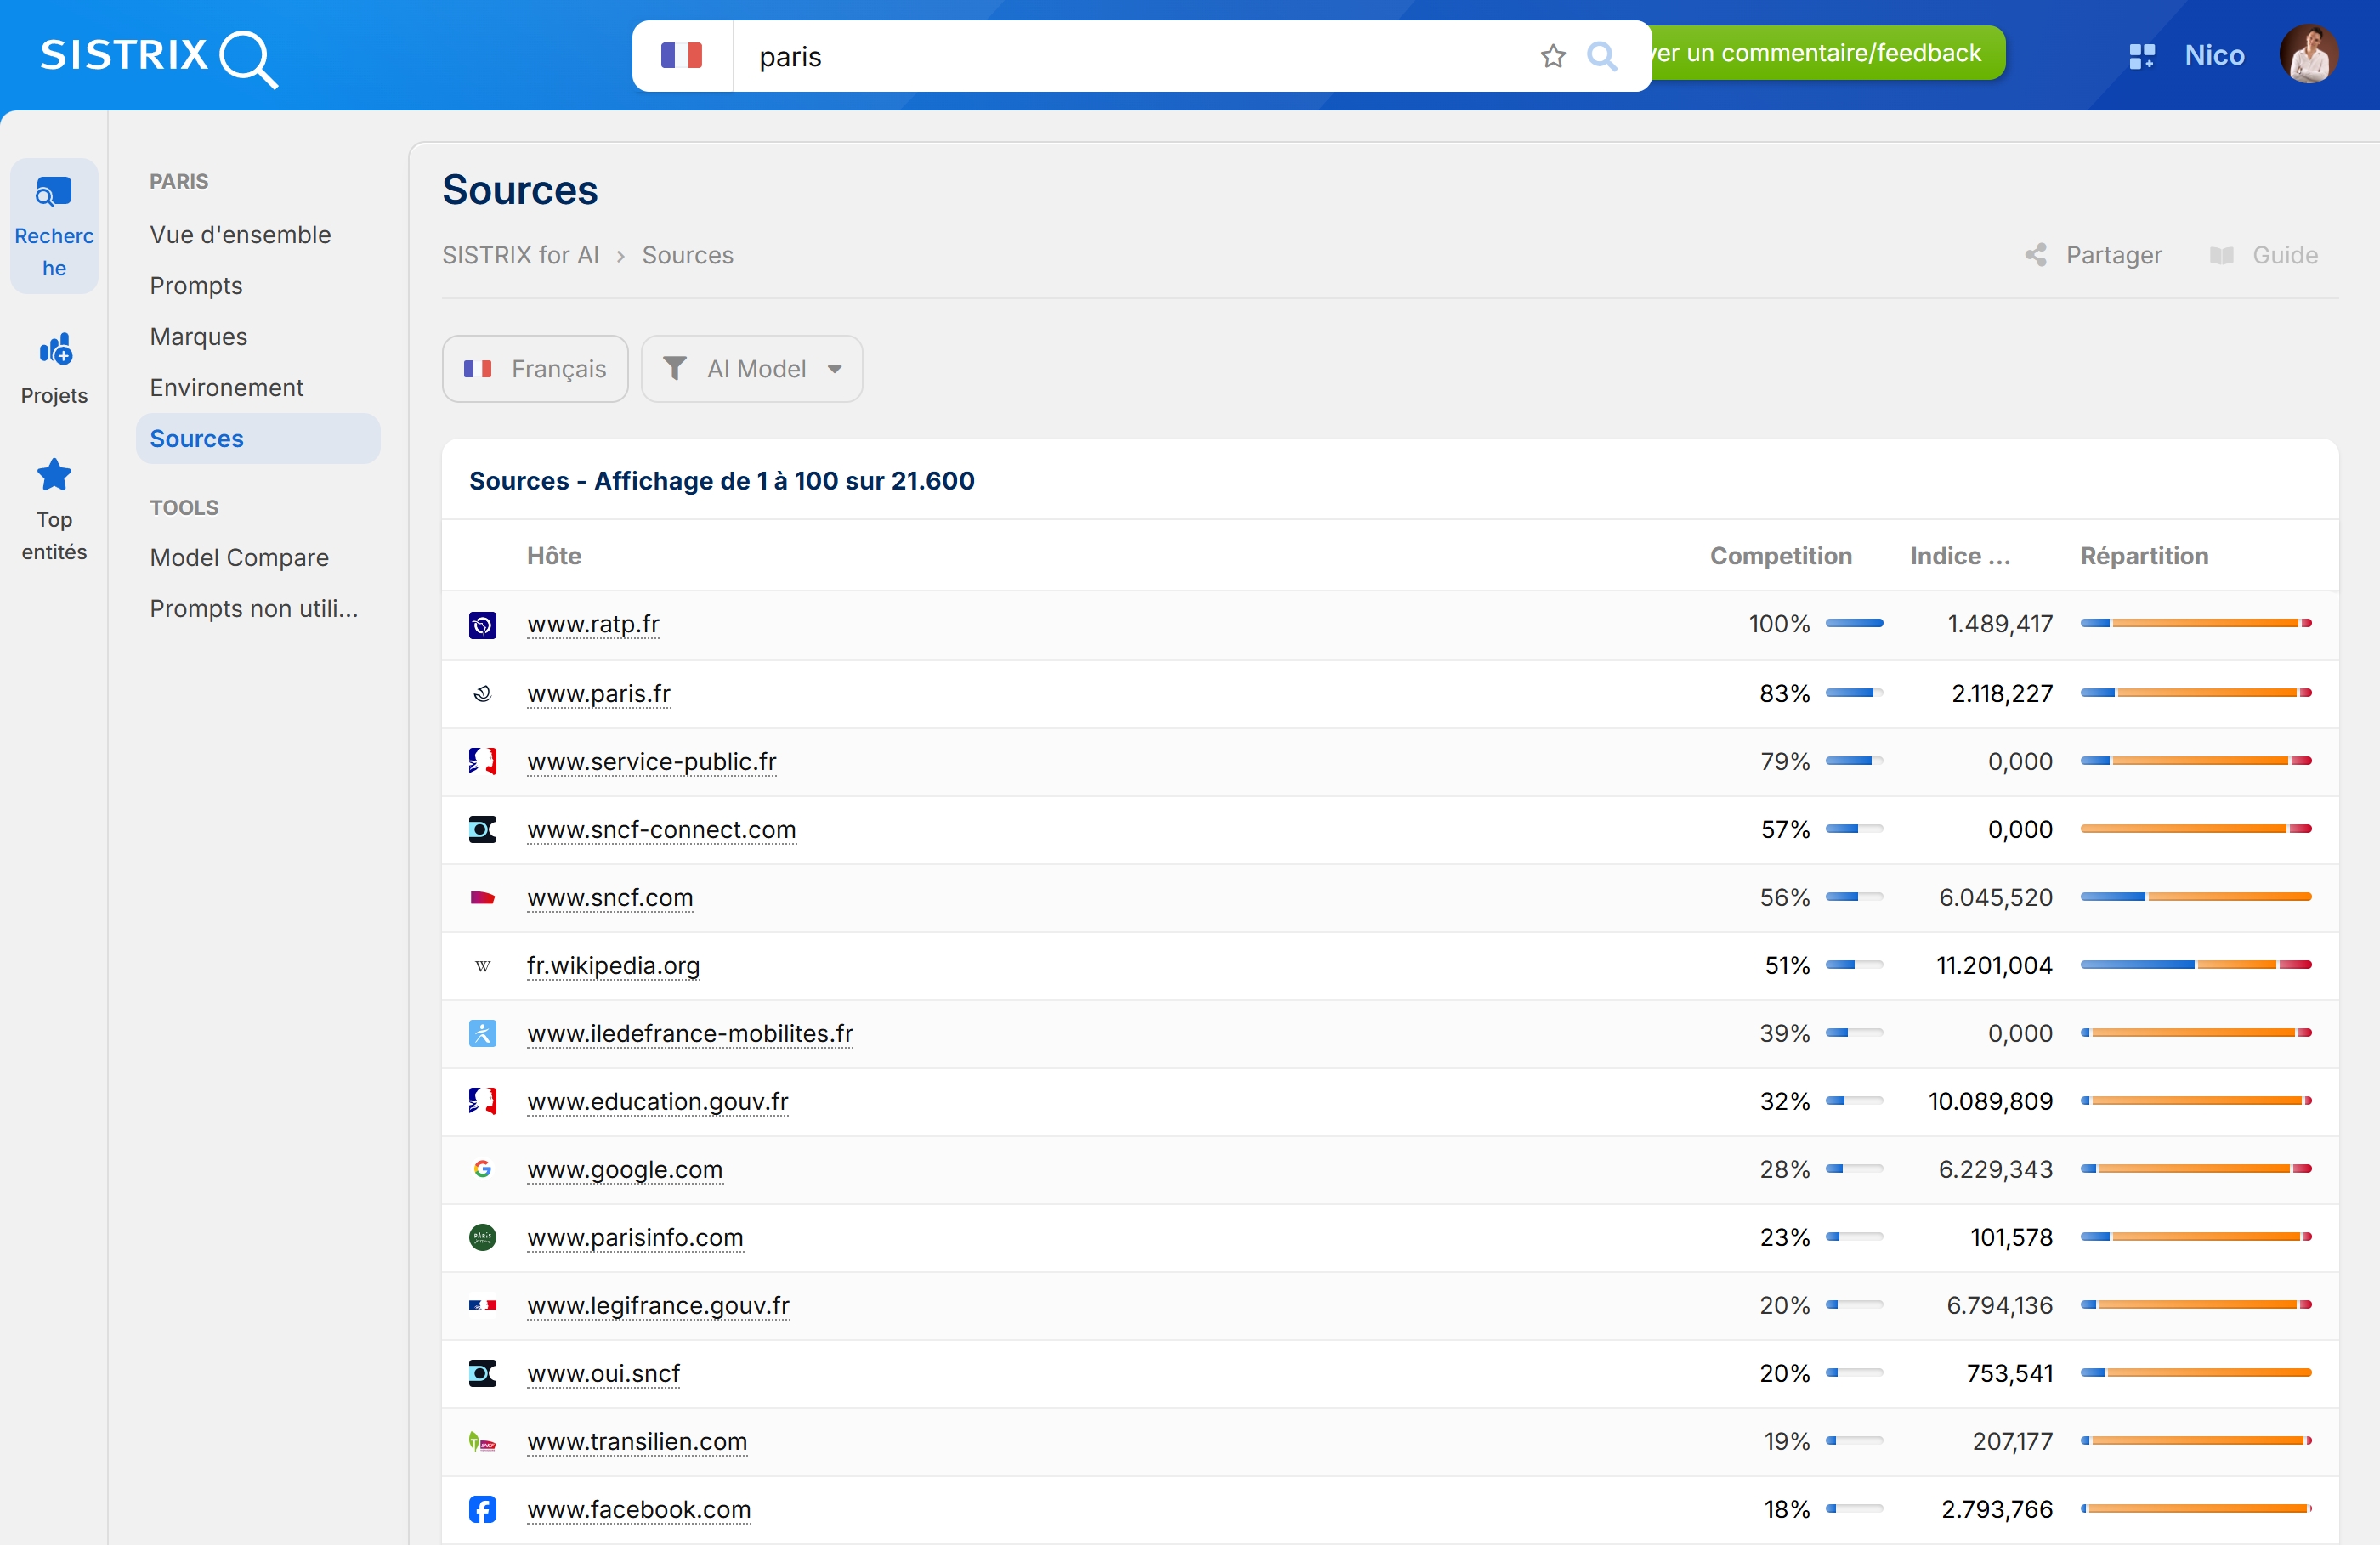This screenshot has height=1545, width=2380.
Task: Click the www.legifrance.gouv.fr favicon
Action: 483,1305
